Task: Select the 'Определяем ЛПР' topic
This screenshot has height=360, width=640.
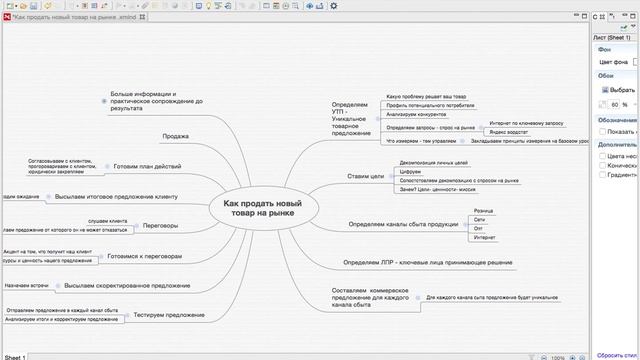Action: click(x=428, y=262)
